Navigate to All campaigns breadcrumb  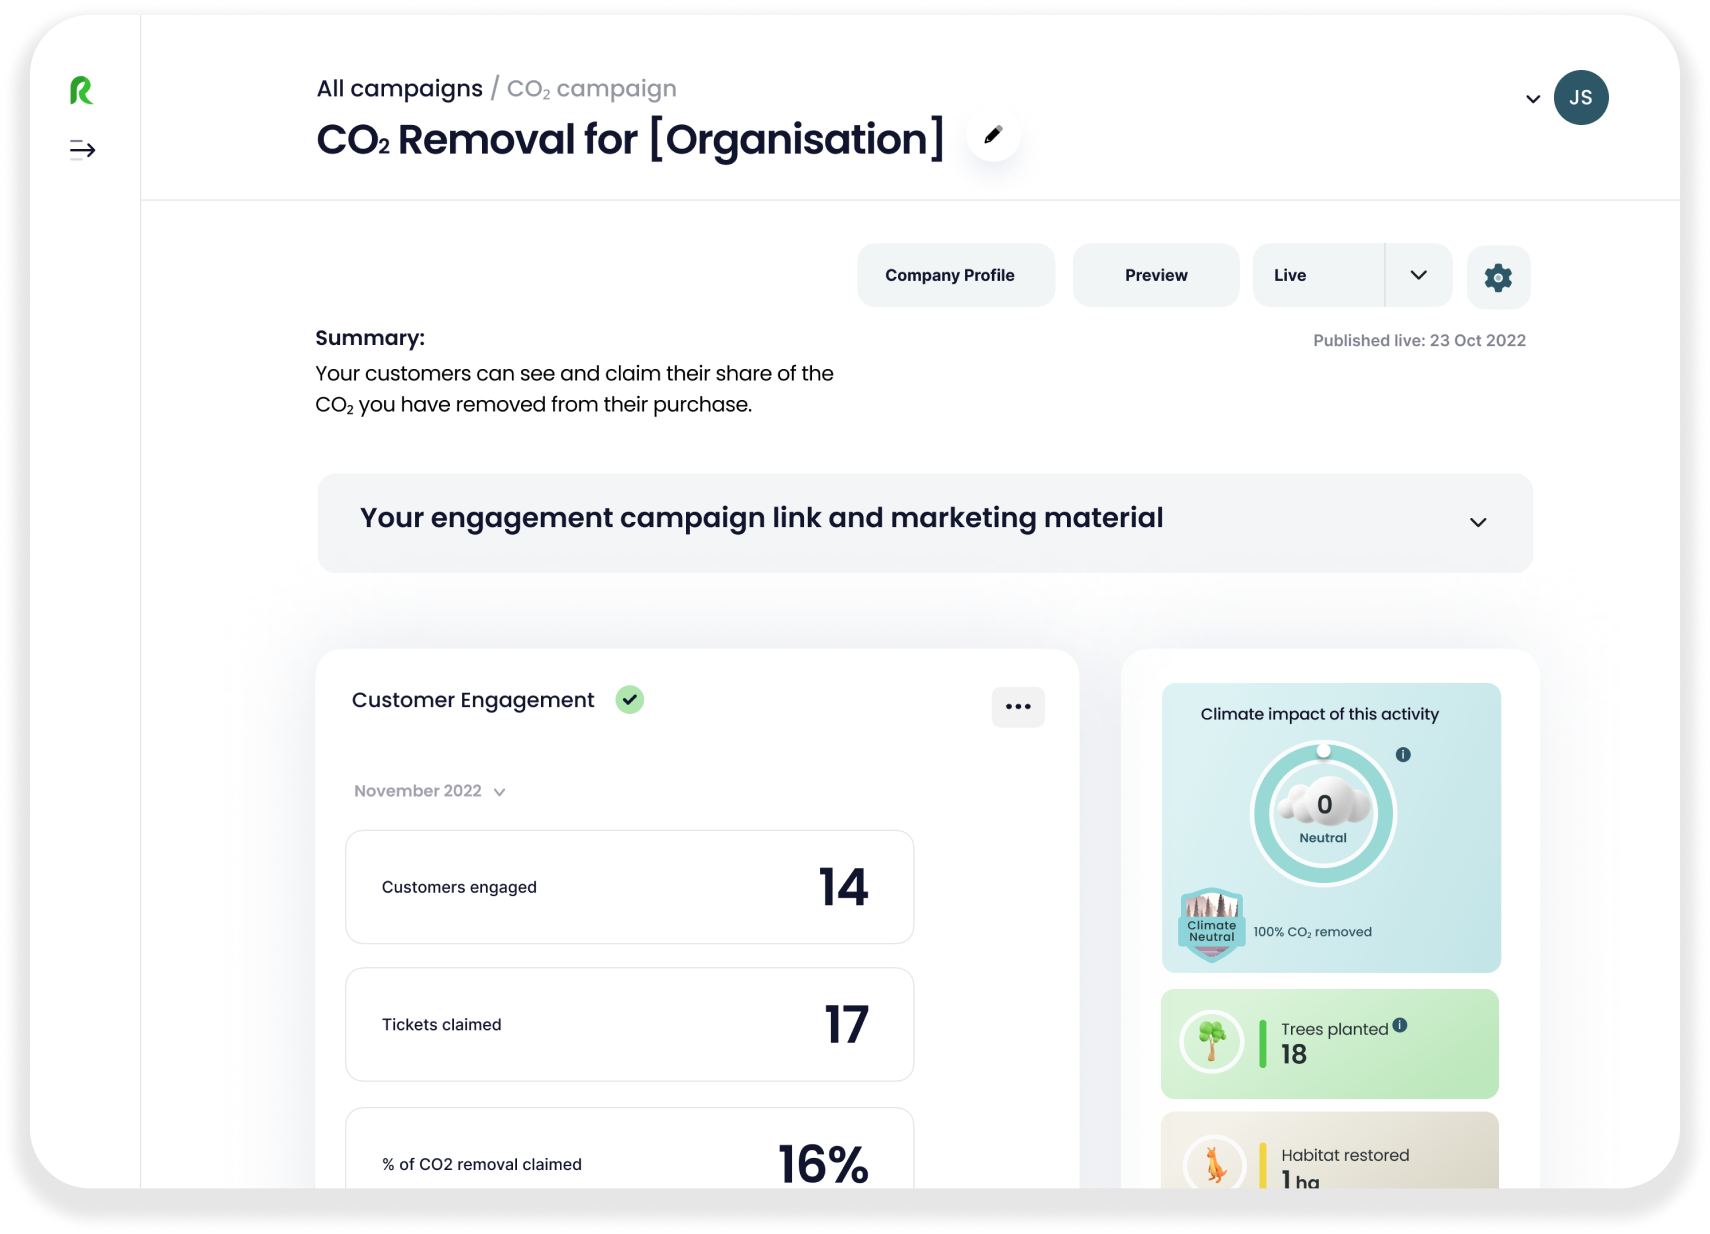pyautogui.click(x=399, y=88)
